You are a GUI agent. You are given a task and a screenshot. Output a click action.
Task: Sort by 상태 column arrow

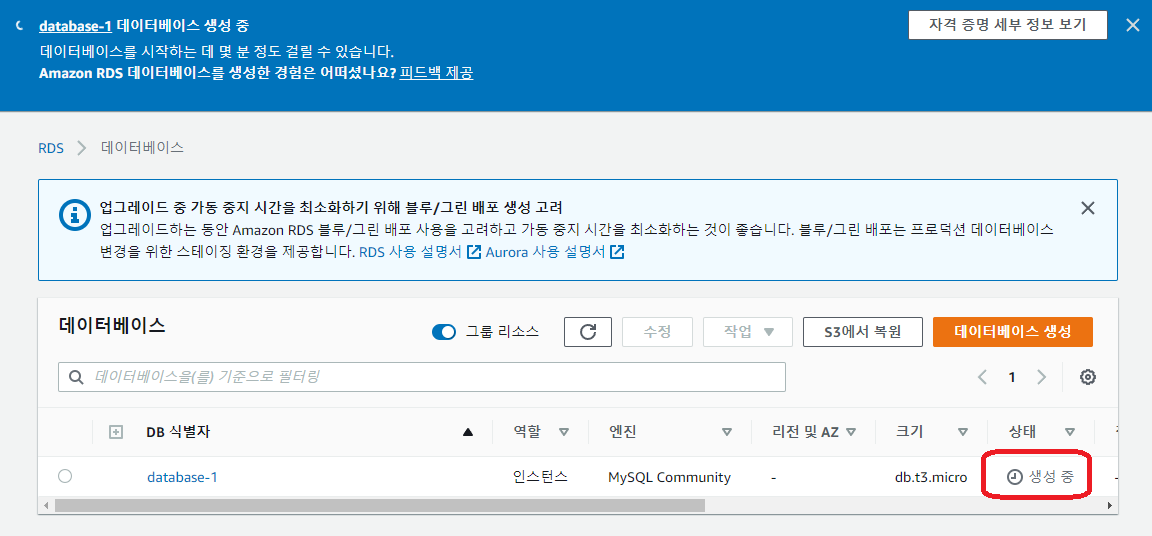click(x=1070, y=432)
